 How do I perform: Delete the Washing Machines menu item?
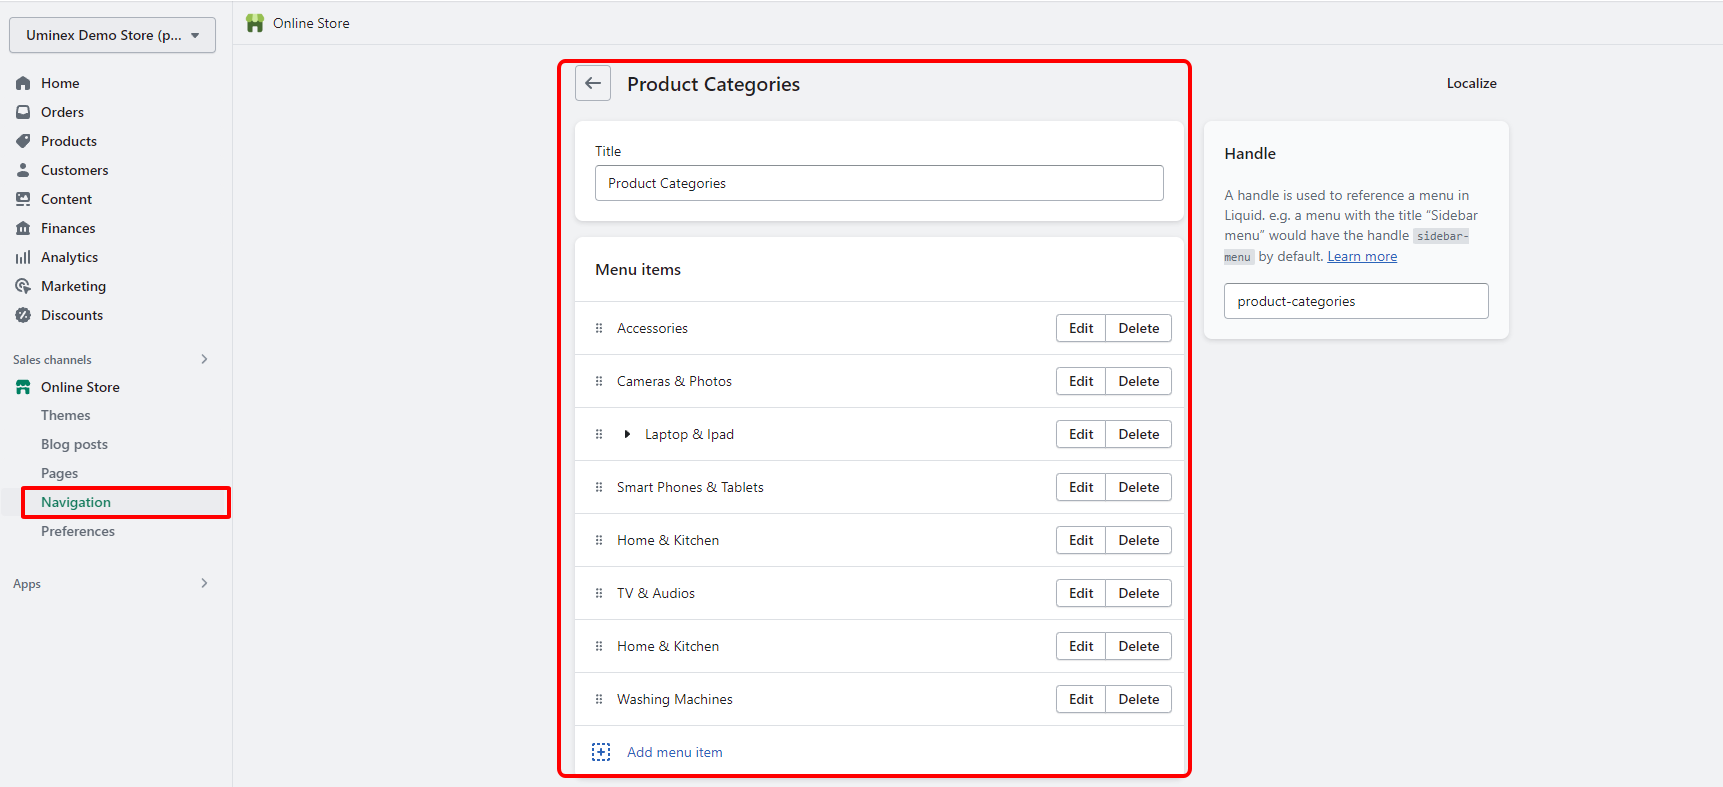(x=1138, y=699)
